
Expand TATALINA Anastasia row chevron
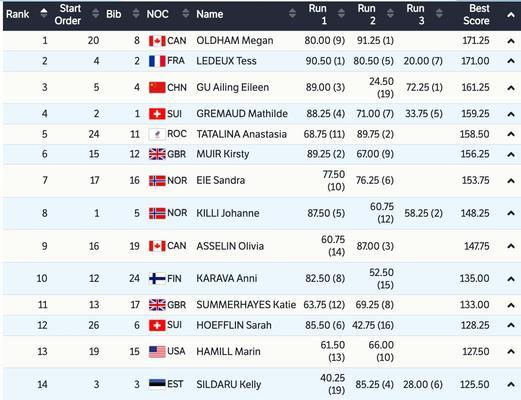point(511,135)
